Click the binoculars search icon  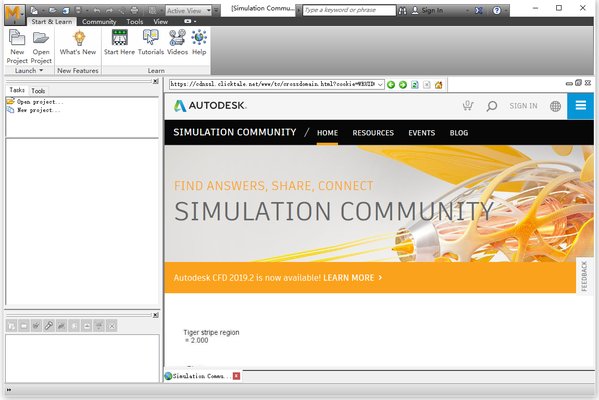pyautogui.click(x=402, y=10)
